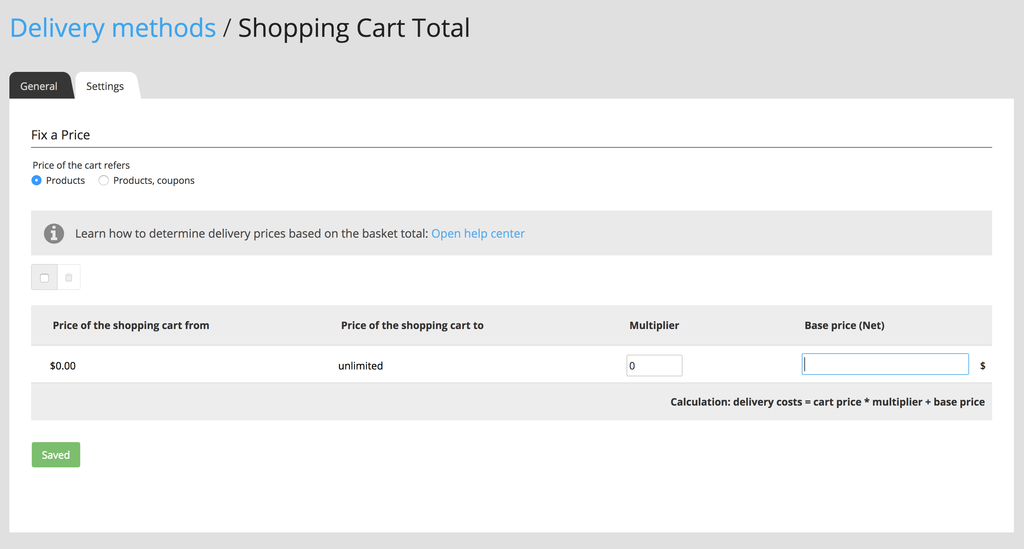Viewport: 1024px width, 549px height.
Task: Open the Settings tab
Action: pos(105,86)
